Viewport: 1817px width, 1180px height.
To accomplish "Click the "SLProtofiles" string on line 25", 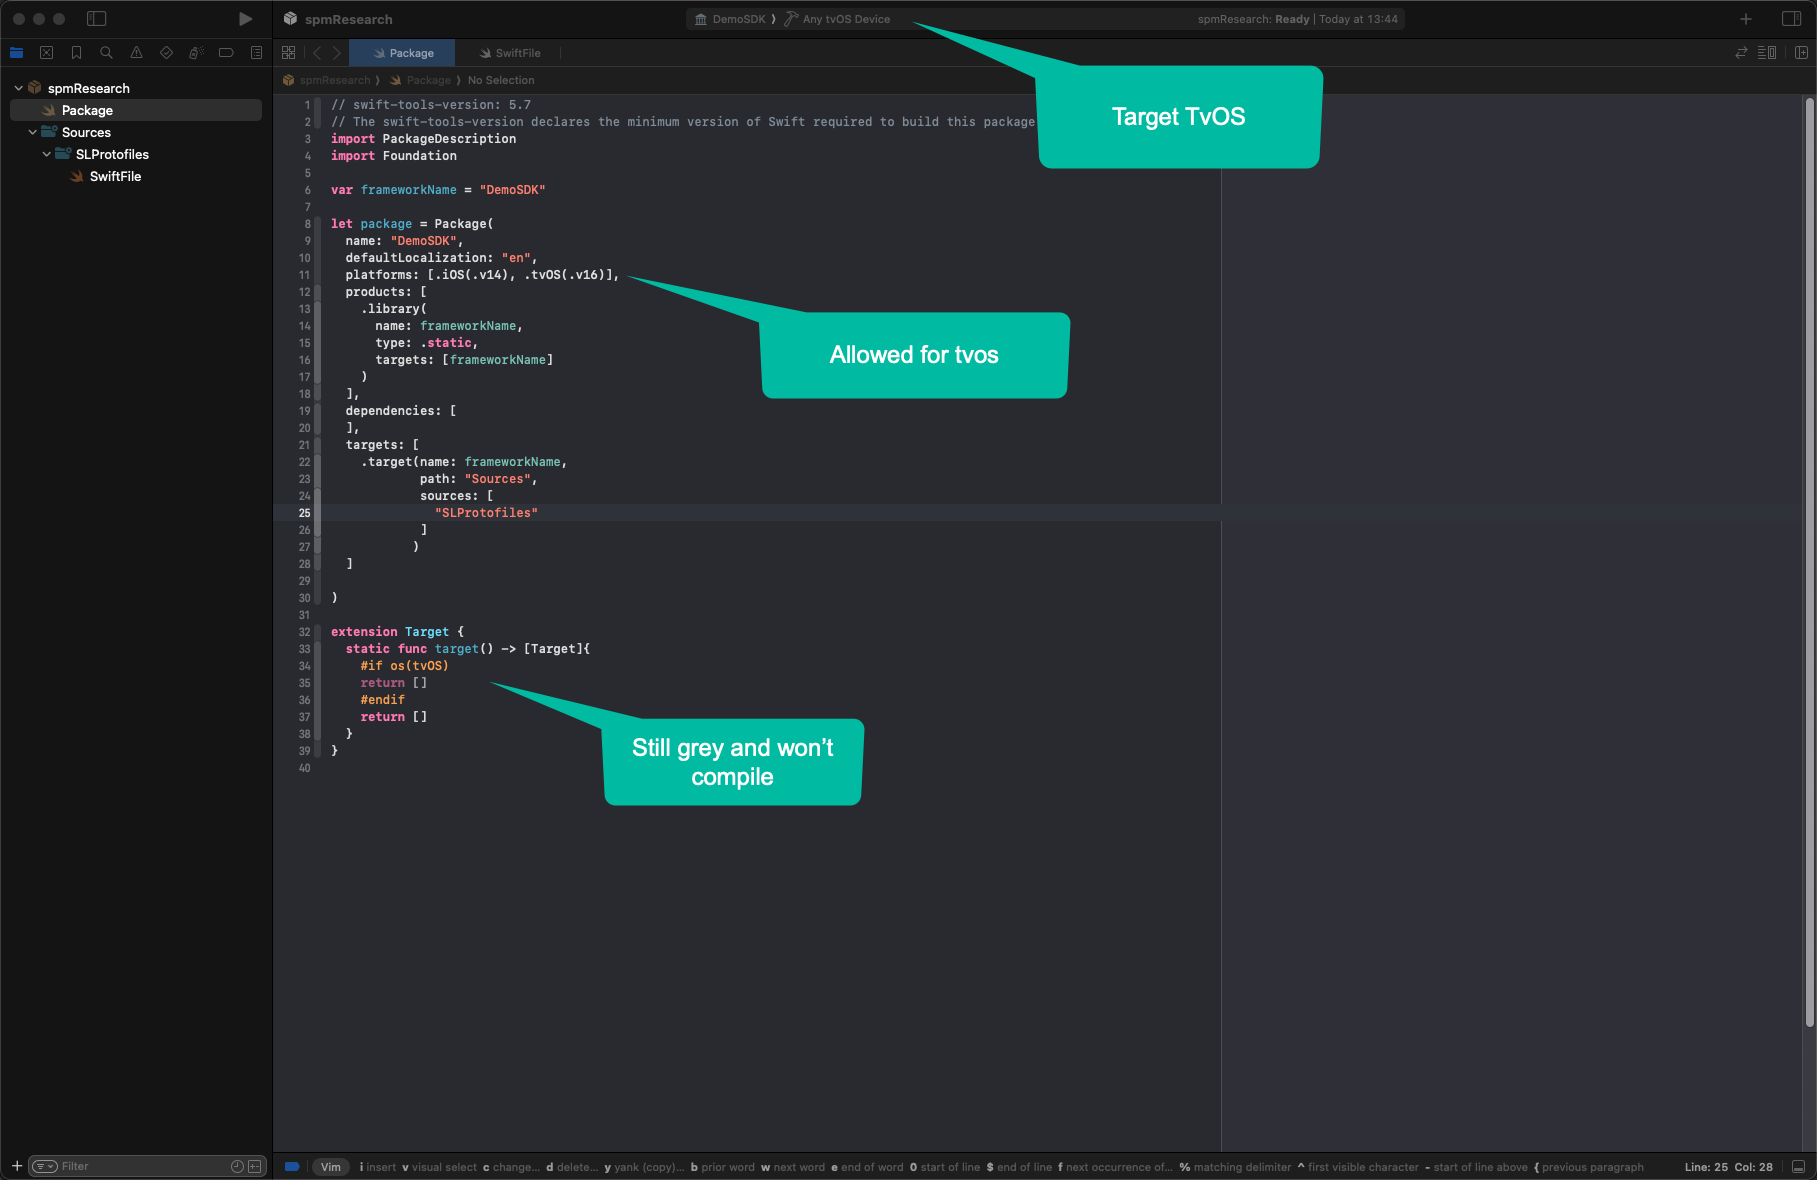I will [x=486, y=513].
